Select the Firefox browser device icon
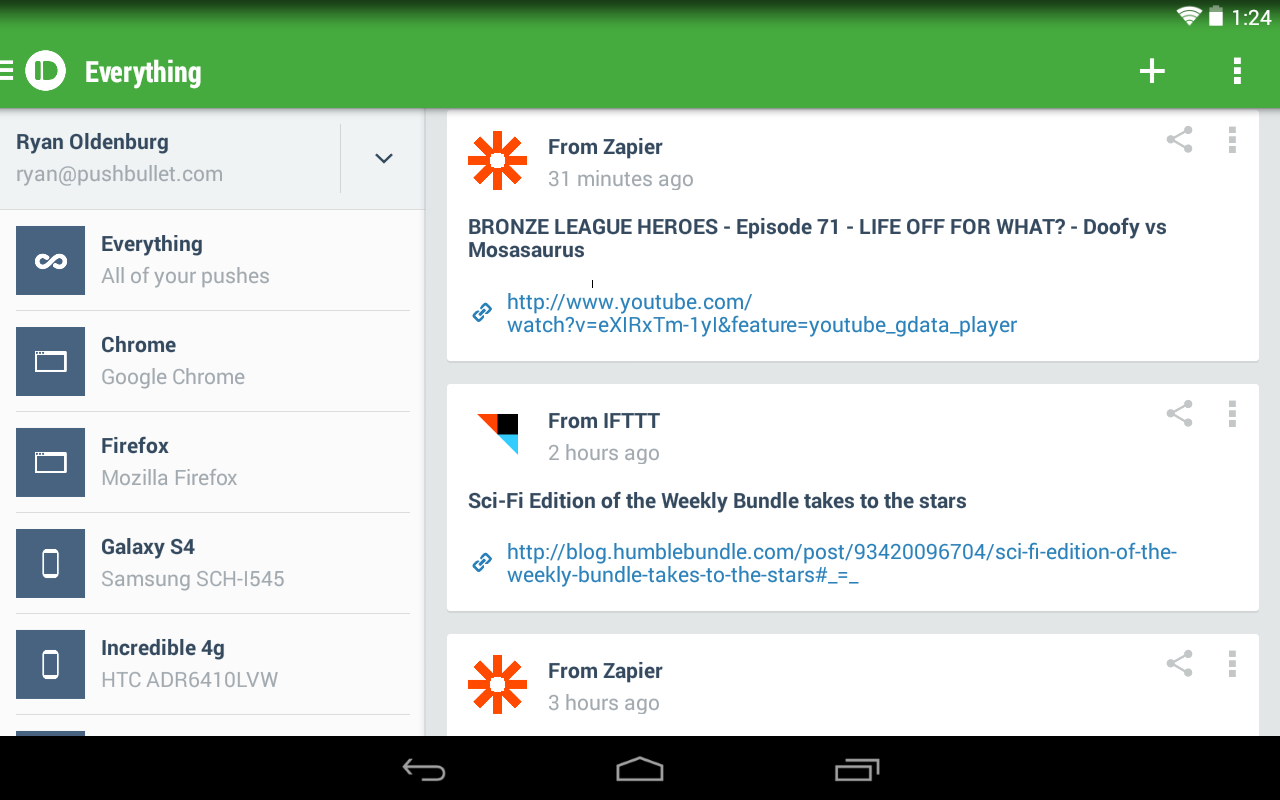Viewport: 1280px width, 800px height. 50,462
